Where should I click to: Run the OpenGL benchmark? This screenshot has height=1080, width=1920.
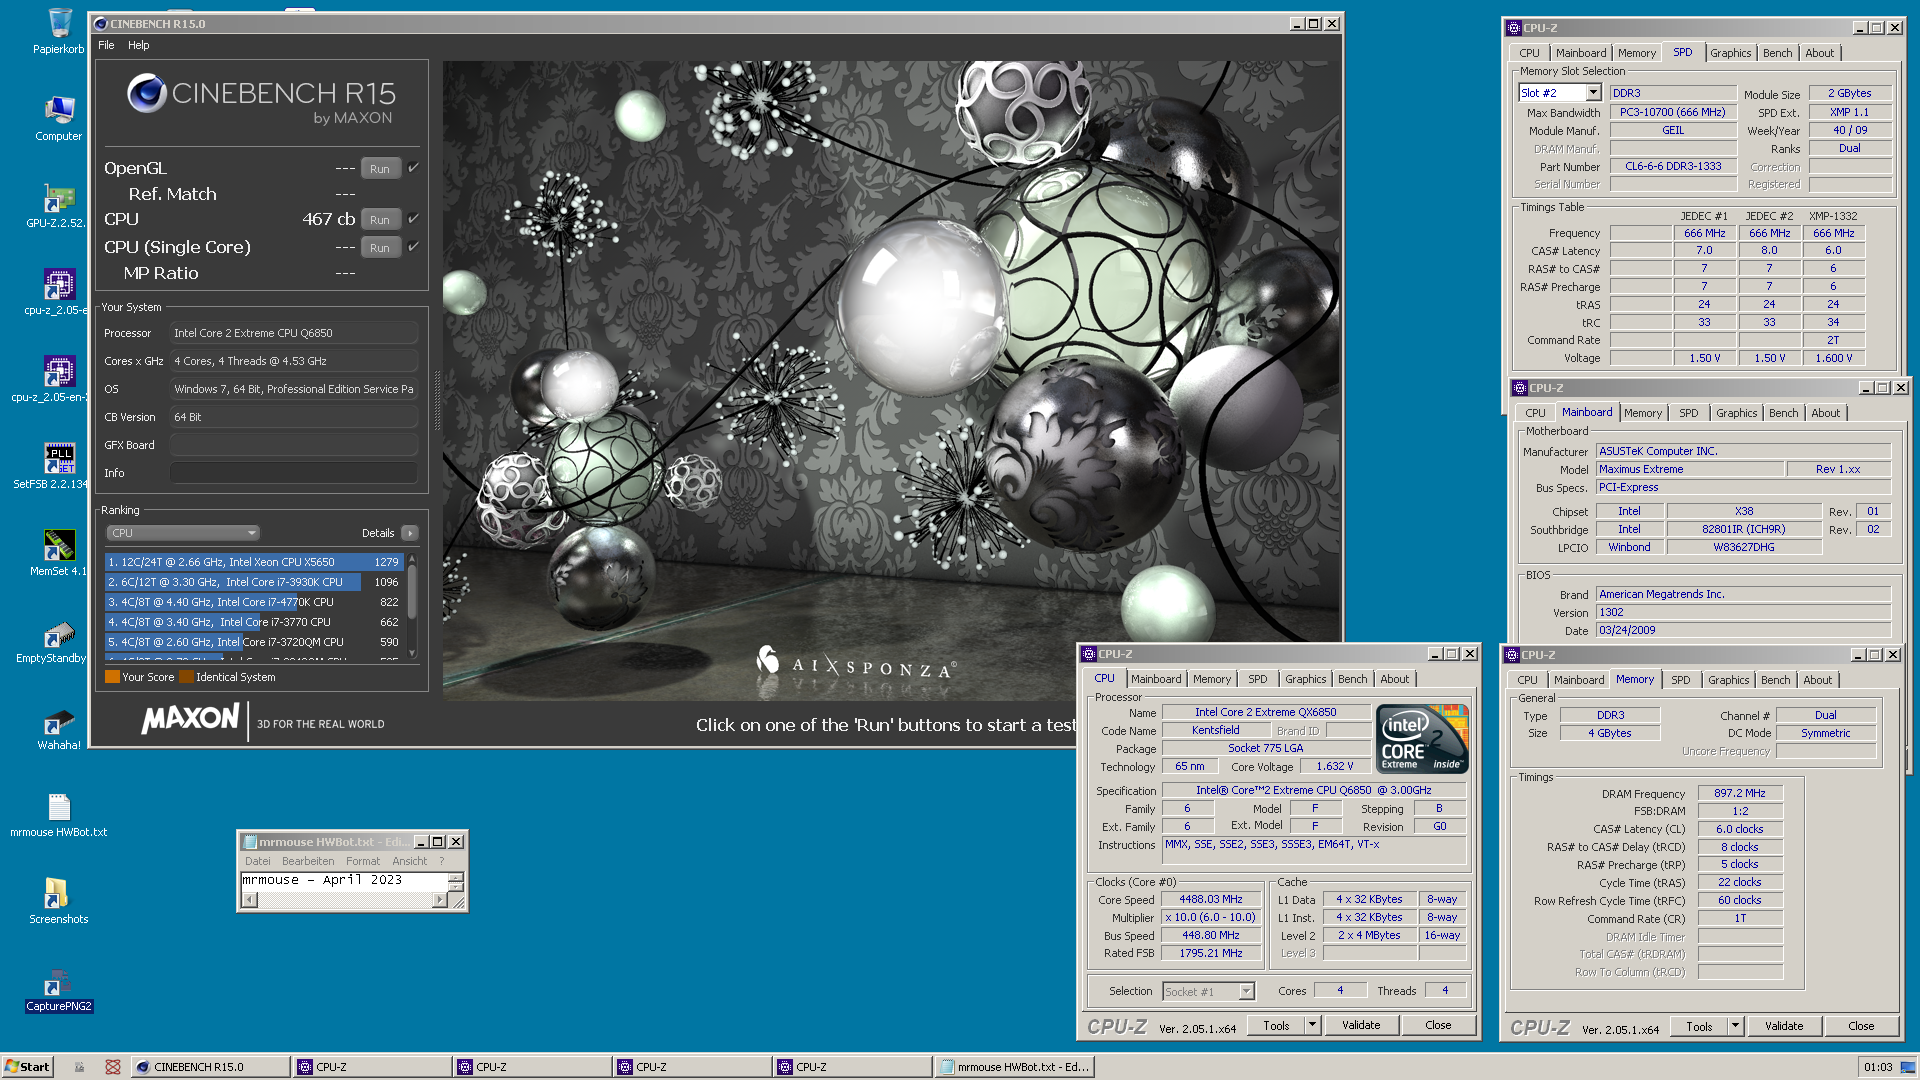pyautogui.click(x=380, y=168)
